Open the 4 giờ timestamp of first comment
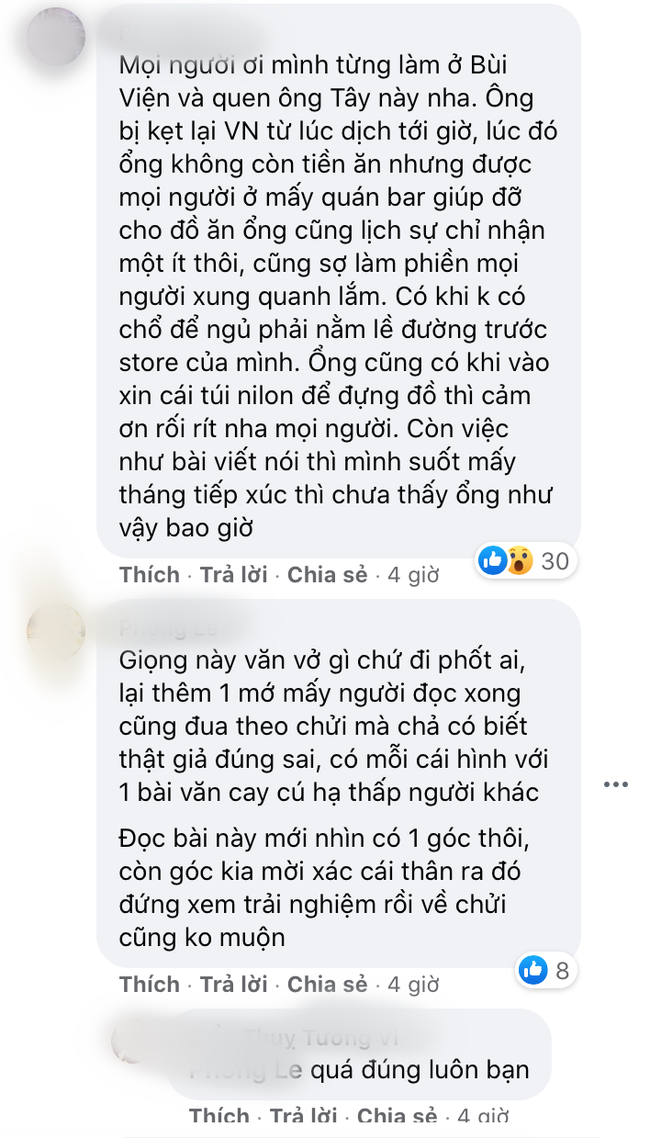Image resolution: width=650 pixels, height=1138 pixels. click(x=414, y=575)
